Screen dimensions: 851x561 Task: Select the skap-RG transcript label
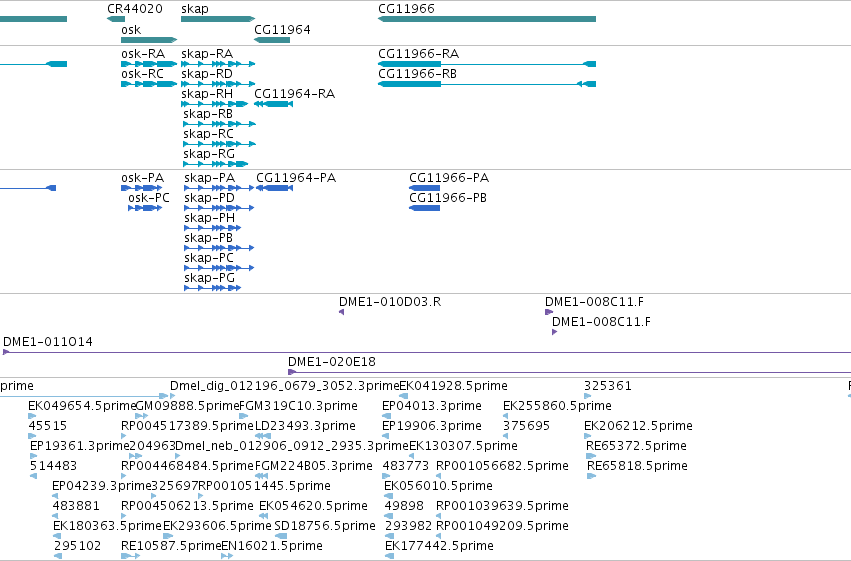pos(209,154)
